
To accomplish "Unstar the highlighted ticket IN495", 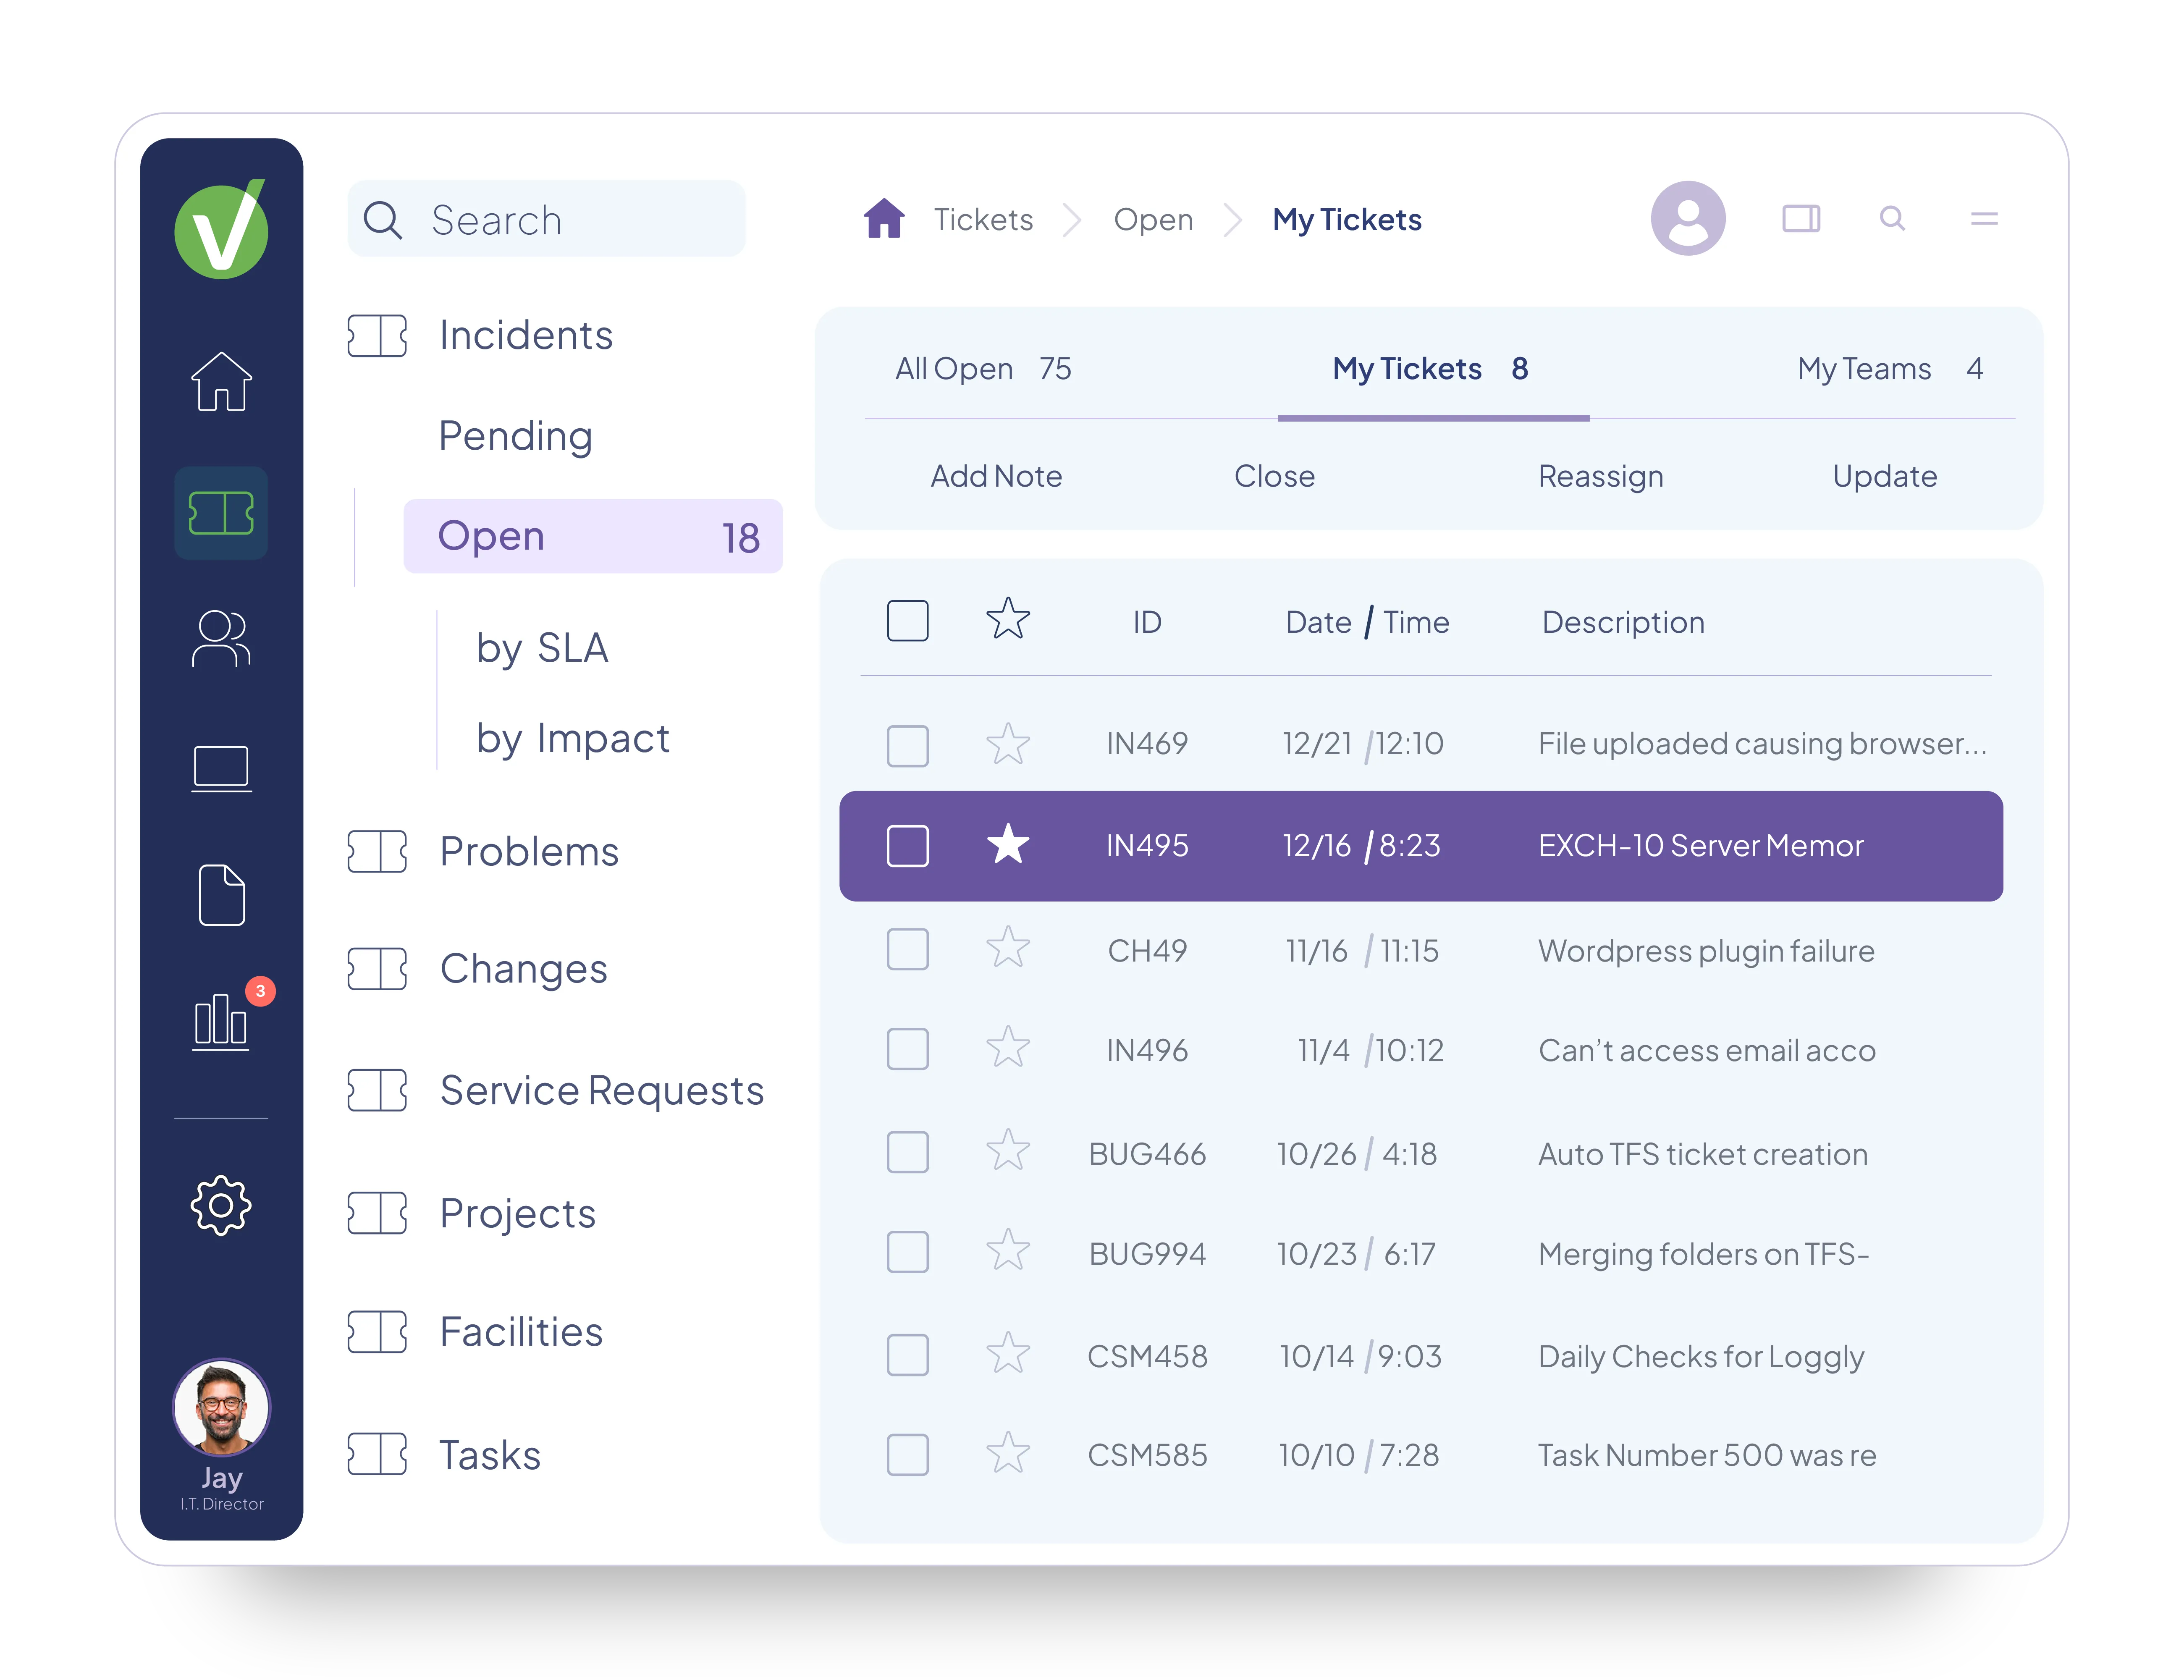I will click(1008, 844).
